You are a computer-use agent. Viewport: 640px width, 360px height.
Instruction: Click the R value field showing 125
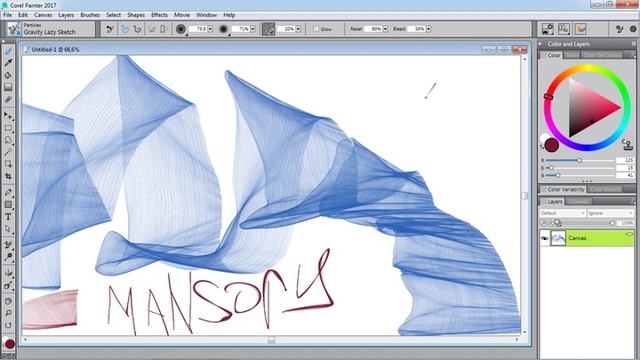pos(625,160)
